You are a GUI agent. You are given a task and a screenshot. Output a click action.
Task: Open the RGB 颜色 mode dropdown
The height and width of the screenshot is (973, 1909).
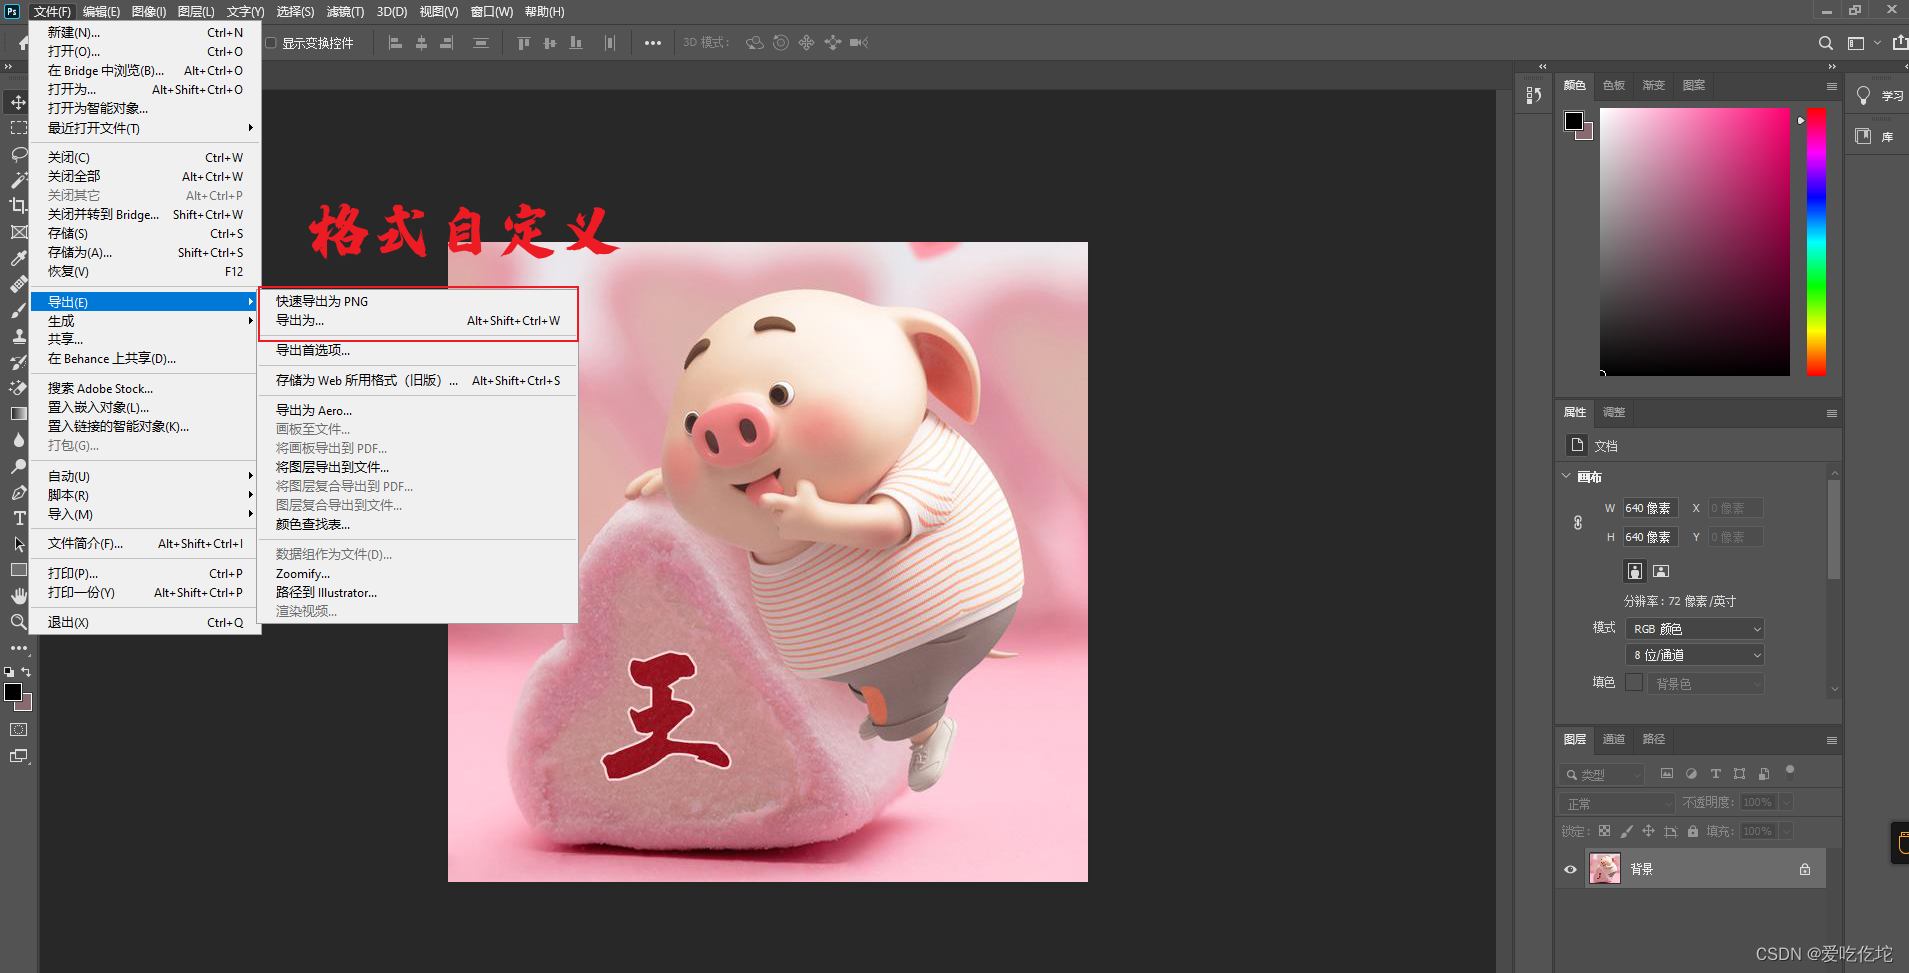pyautogui.click(x=1695, y=629)
